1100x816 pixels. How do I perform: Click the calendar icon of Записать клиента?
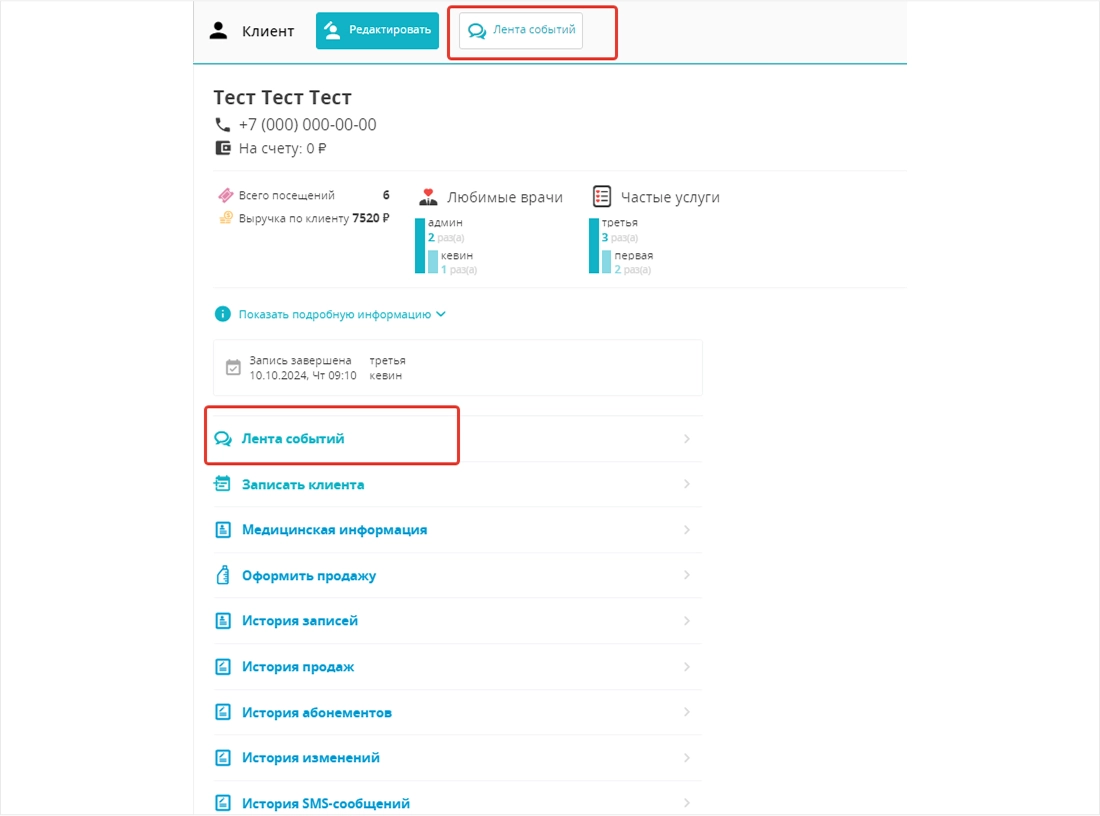click(x=222, y=483)
